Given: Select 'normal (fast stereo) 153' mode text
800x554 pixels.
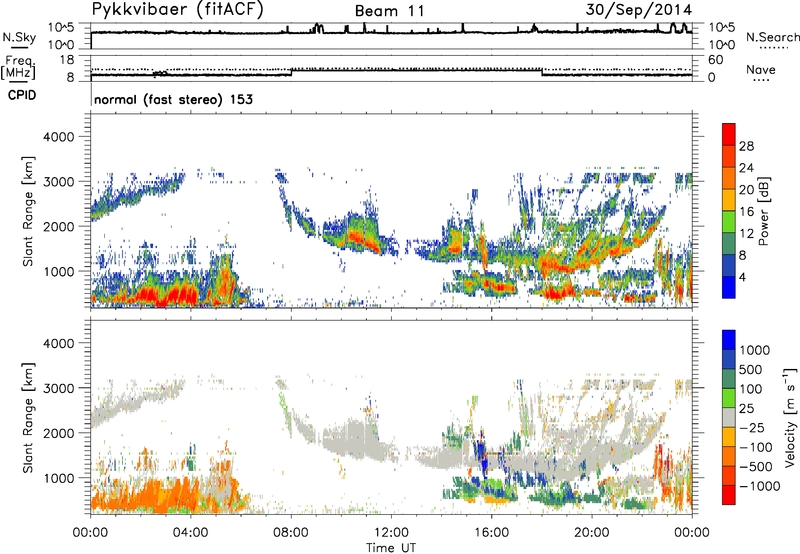Looking at the screenshot, I should click(x=173, y=99).
